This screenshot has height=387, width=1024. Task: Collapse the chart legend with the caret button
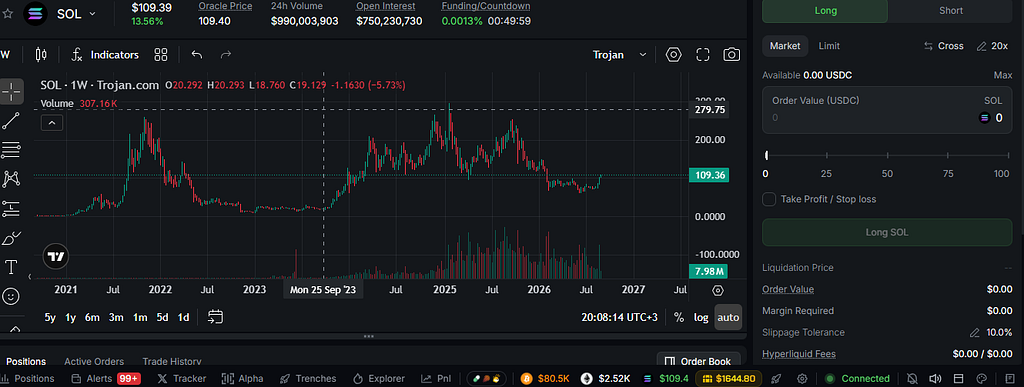[52, 122]
